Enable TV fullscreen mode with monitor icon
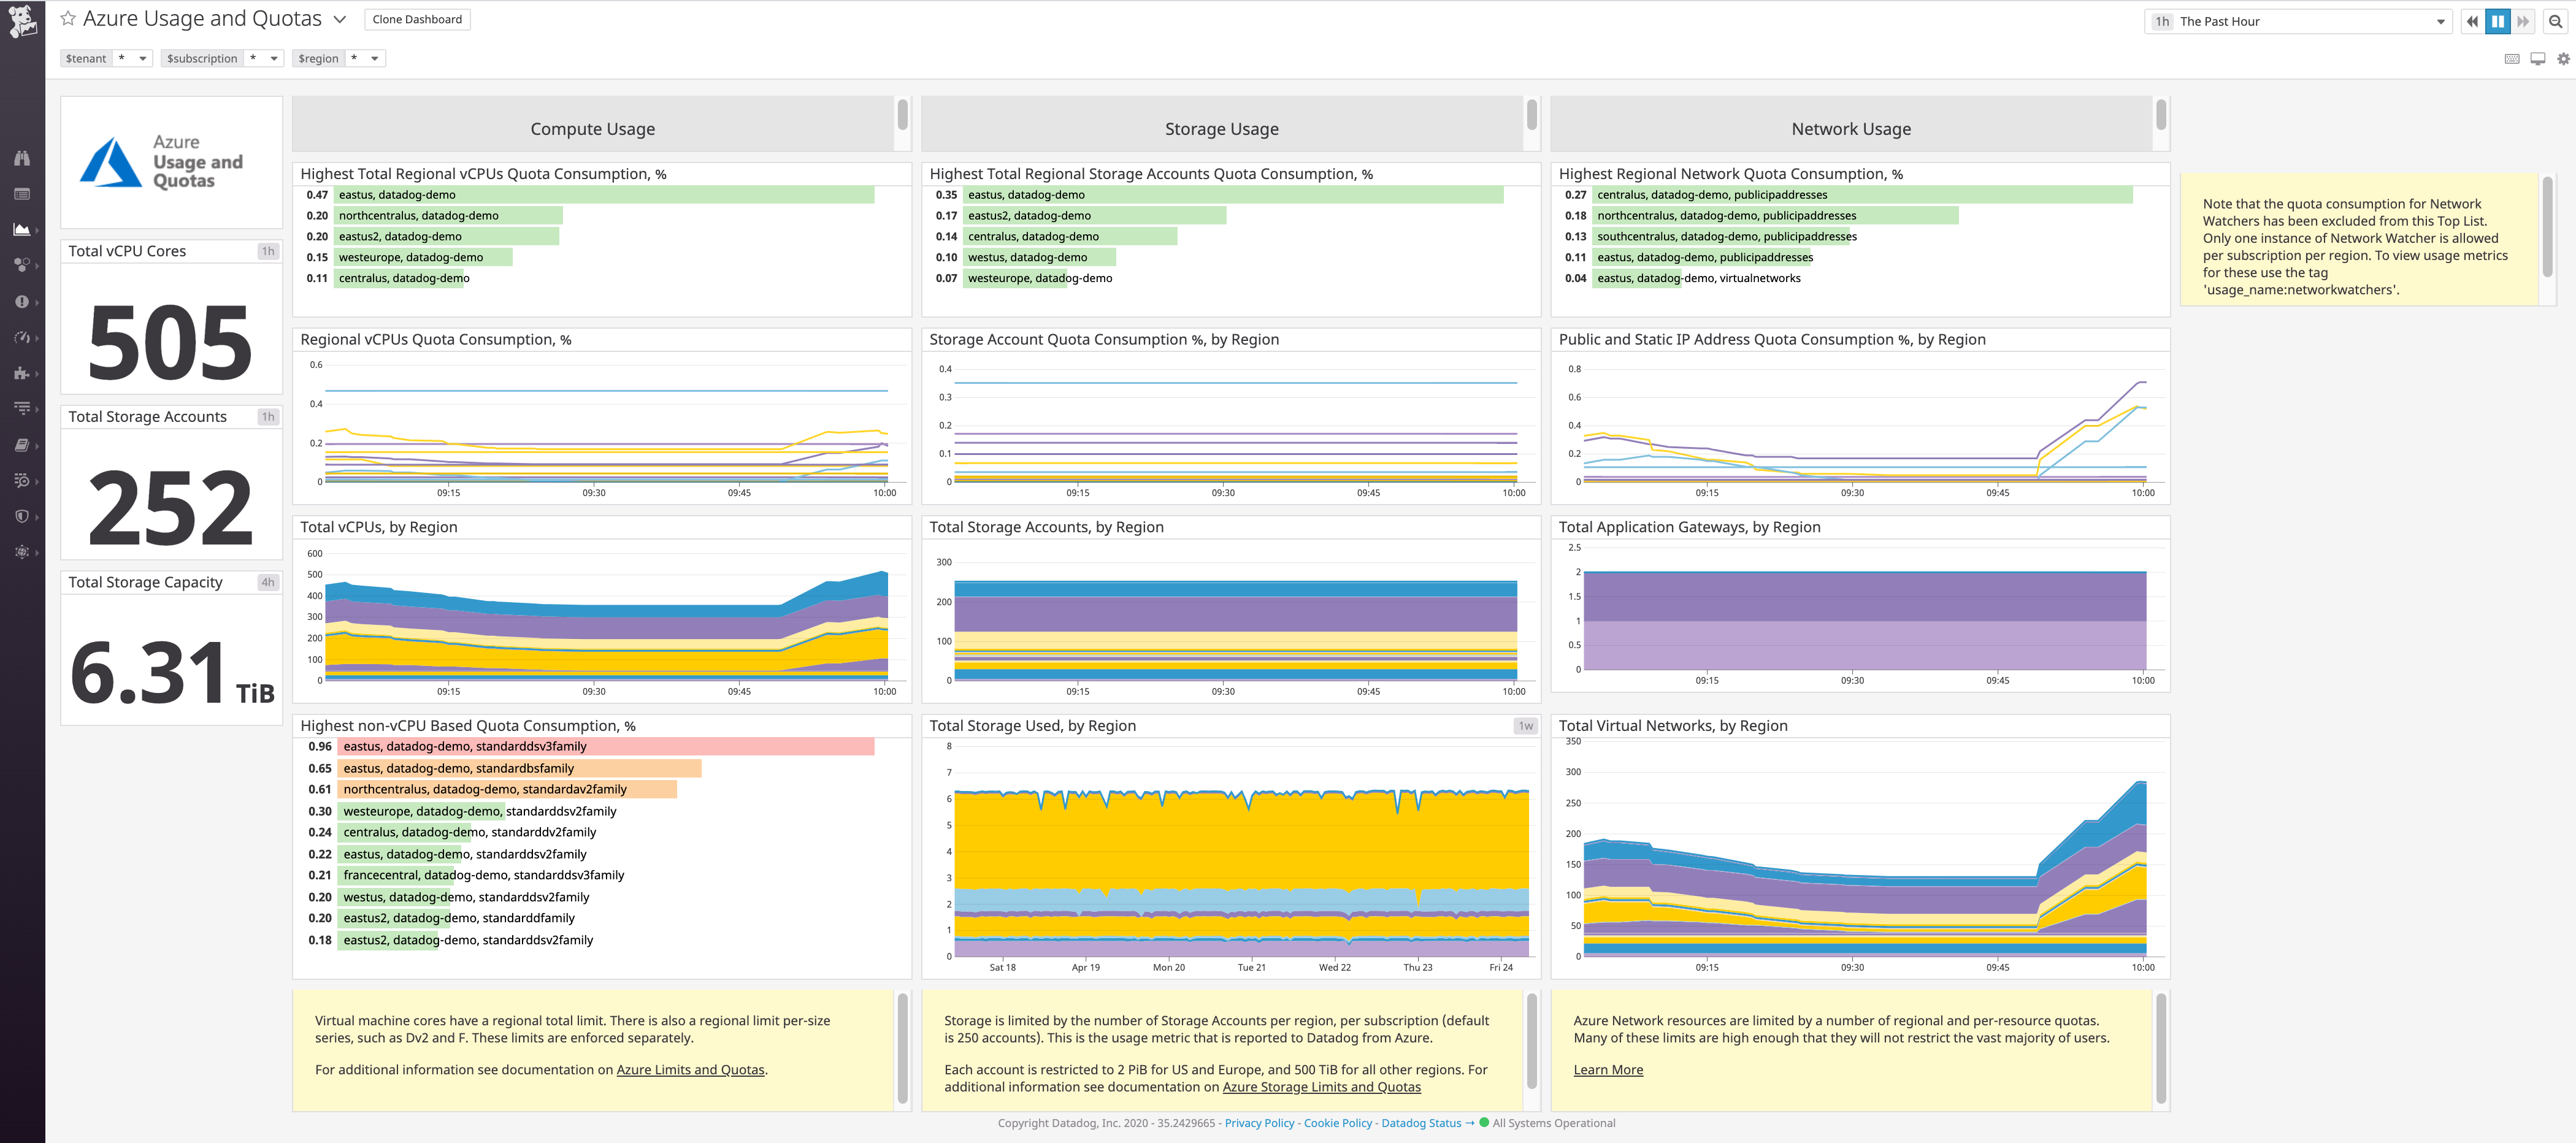The image size is (2576, 1143). [2537, 58]
